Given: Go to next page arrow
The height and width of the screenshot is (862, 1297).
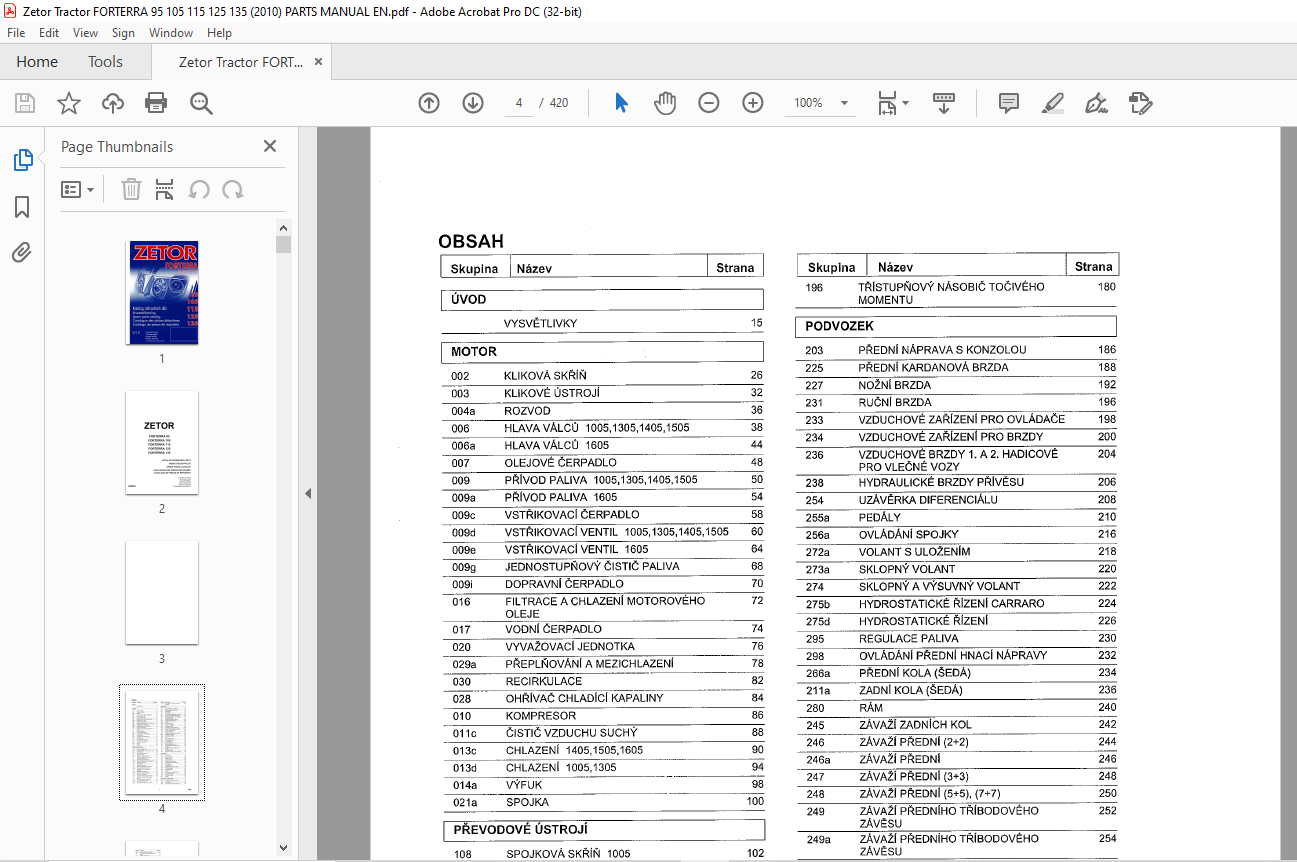Looking at the screenshot, I should point(473,103).
